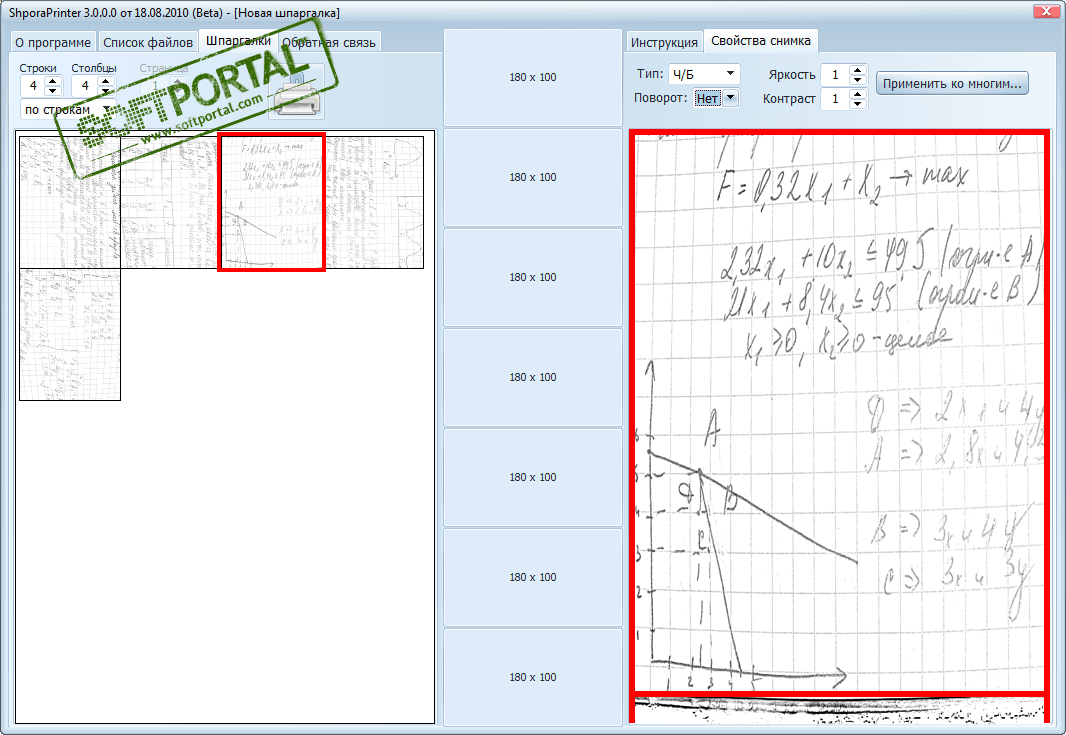Viewport: 1066px width, 735px height.
Task: Click the large preview of the selected sheet
Action: [840, 413]
